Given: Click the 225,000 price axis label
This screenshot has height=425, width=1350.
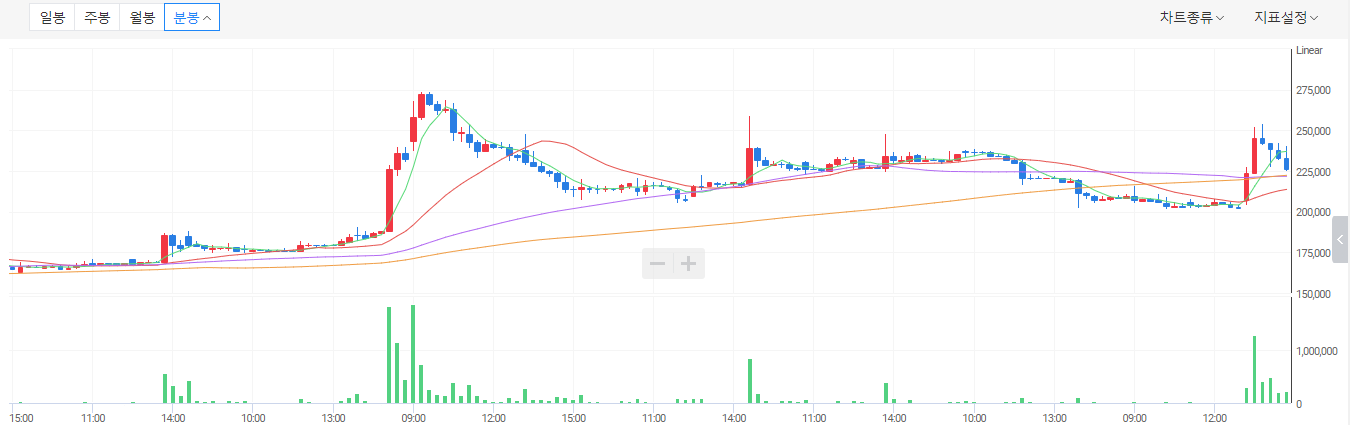Looking at the screenshot, I should pos(1312,172).
